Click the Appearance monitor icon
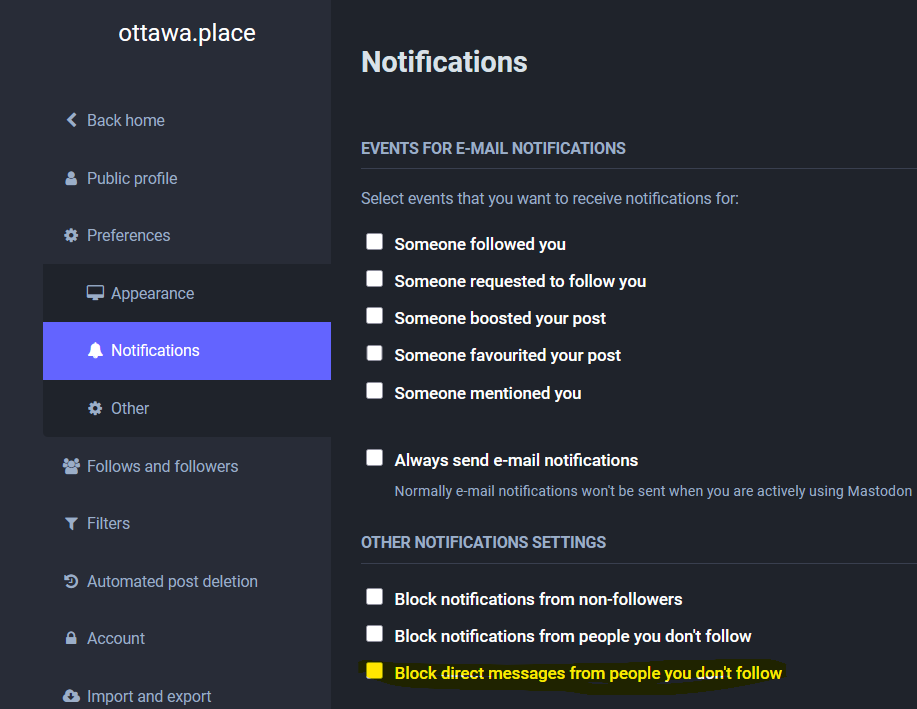The height and width of the screenshot is (709, 917). pyautogui.click(x=95, y=293)
